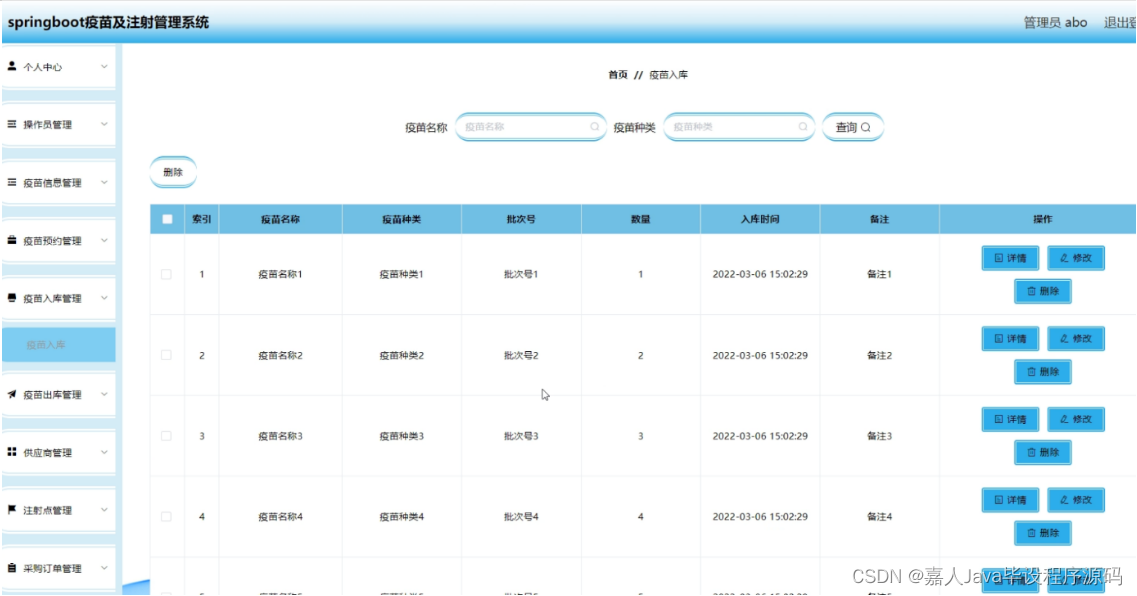Click the 注射点管理 flag icon

[x=12, y=510]
